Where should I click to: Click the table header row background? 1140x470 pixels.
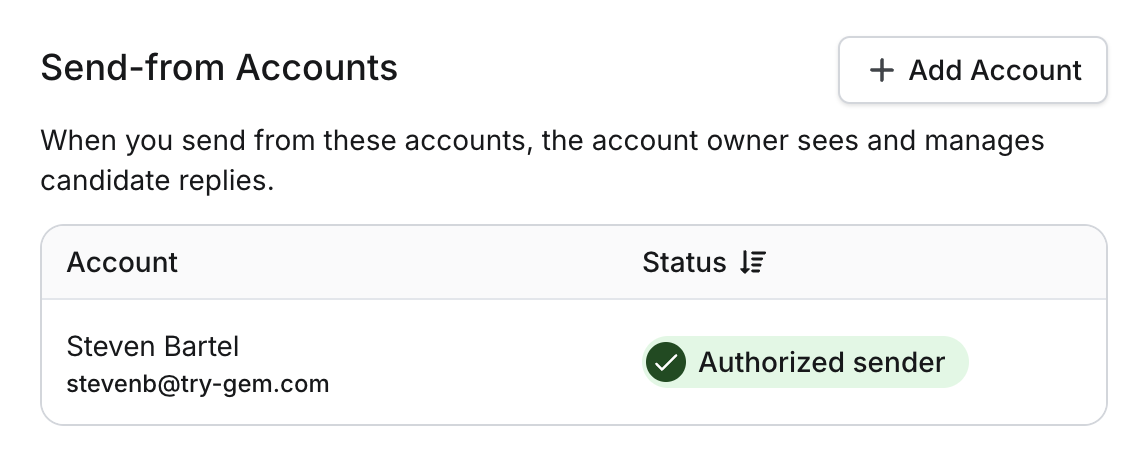point(574,263)
